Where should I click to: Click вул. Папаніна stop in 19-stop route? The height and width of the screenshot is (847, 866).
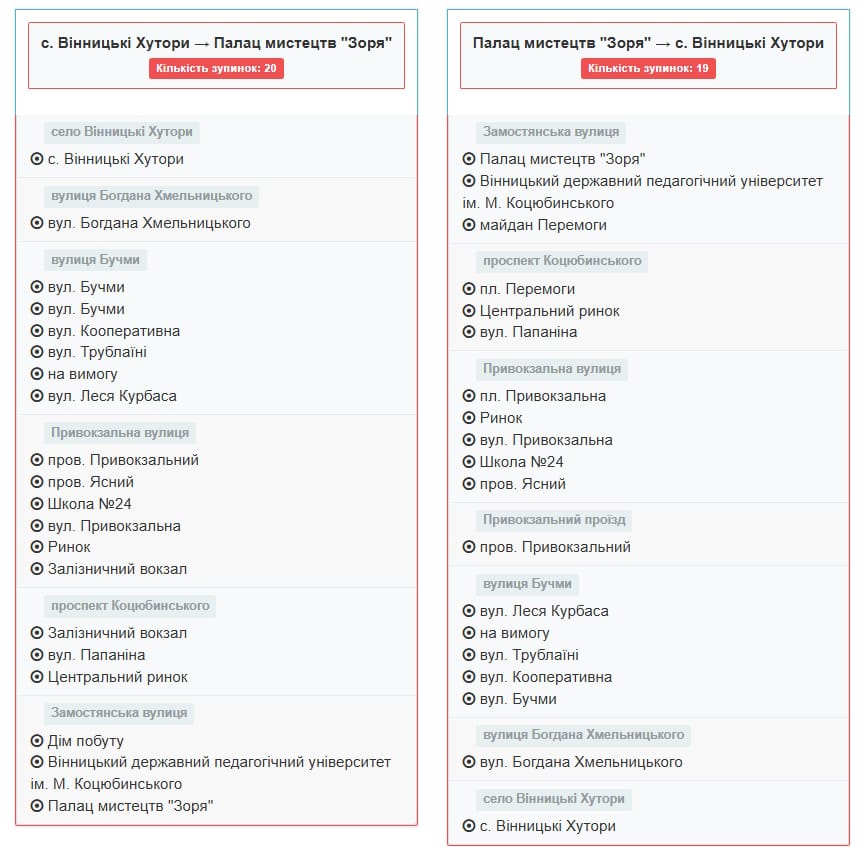(529, 332)
